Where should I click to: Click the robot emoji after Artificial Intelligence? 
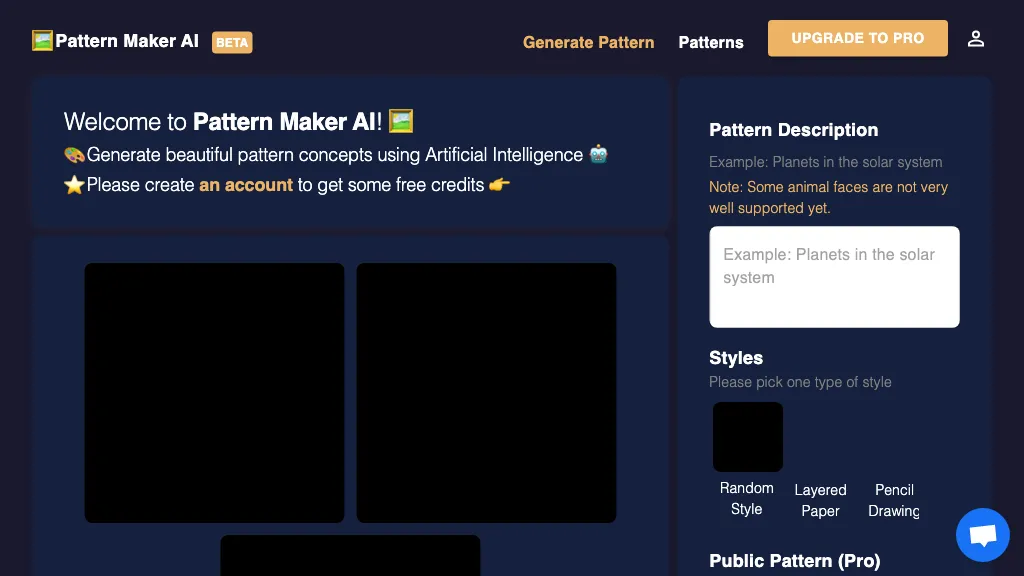[x=597, y=154]
